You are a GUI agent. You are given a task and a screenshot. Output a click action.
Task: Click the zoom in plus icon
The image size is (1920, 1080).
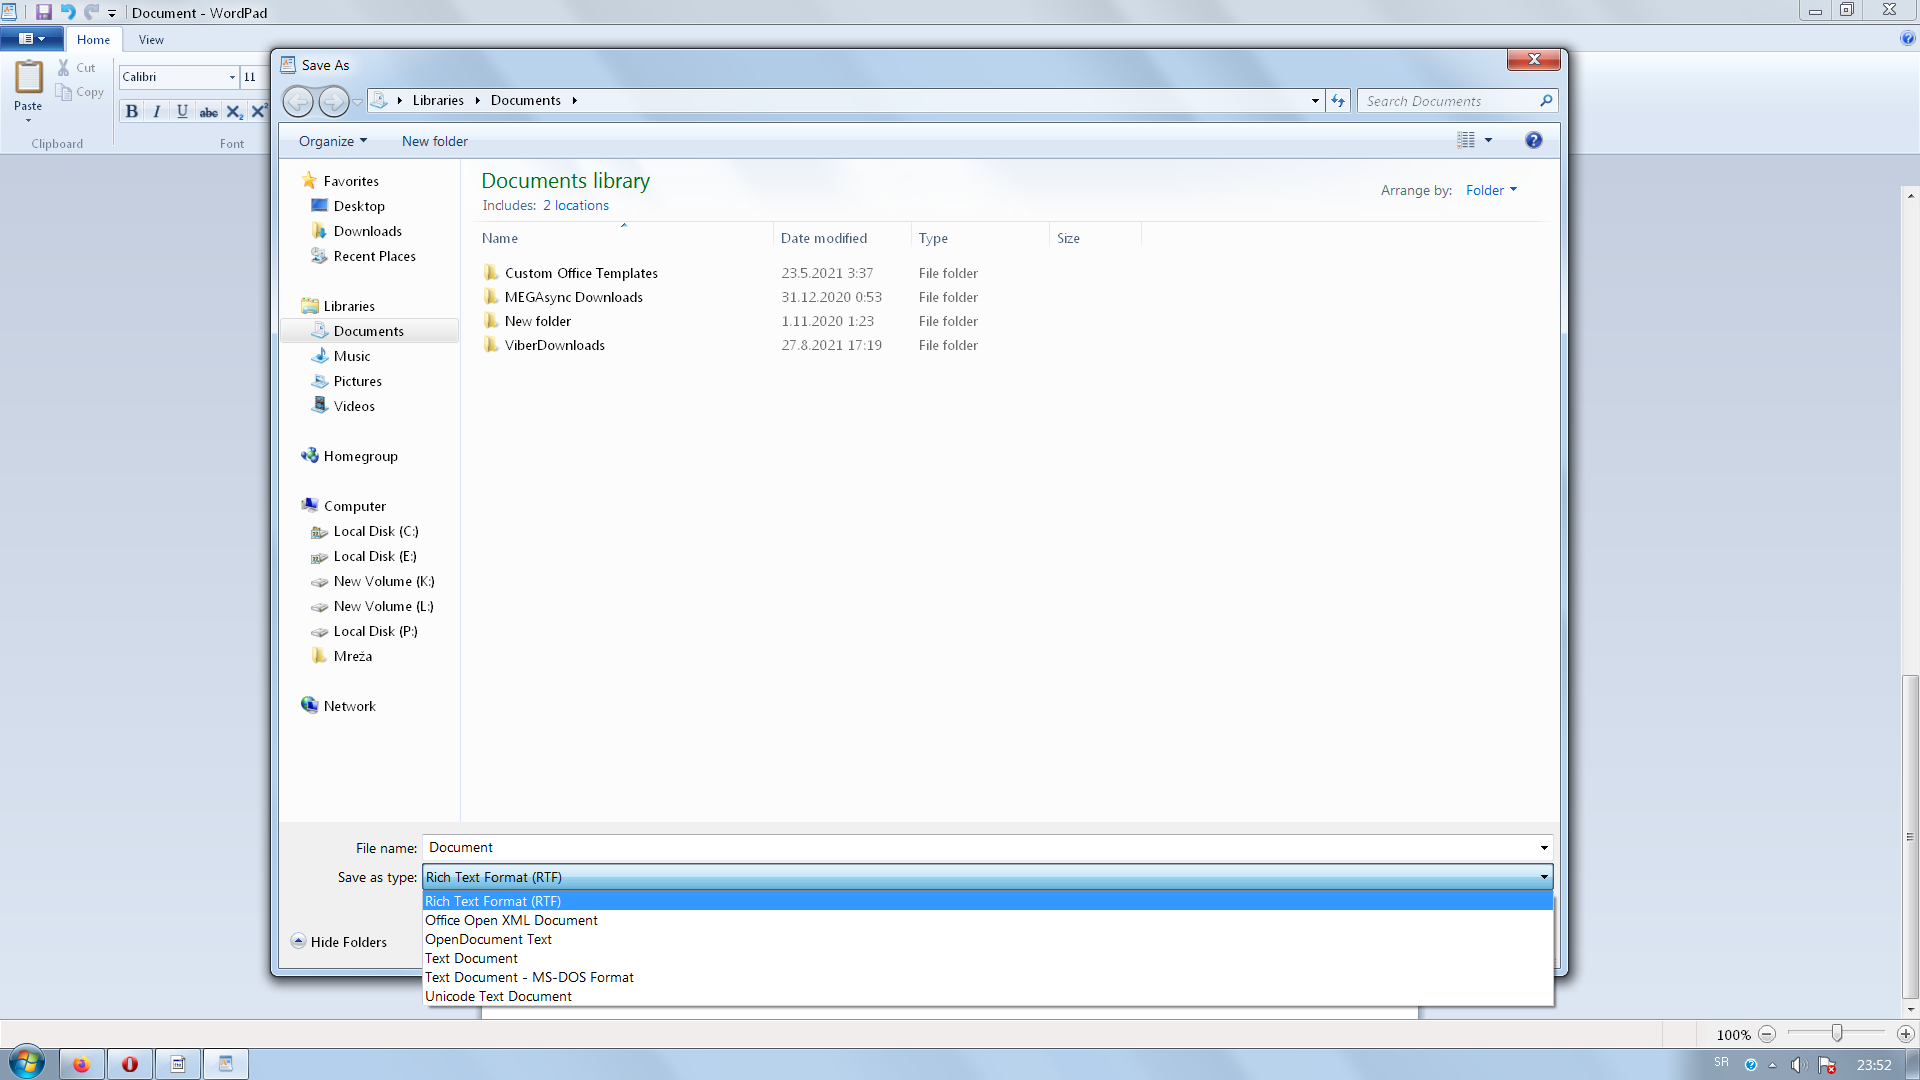1905,1034
